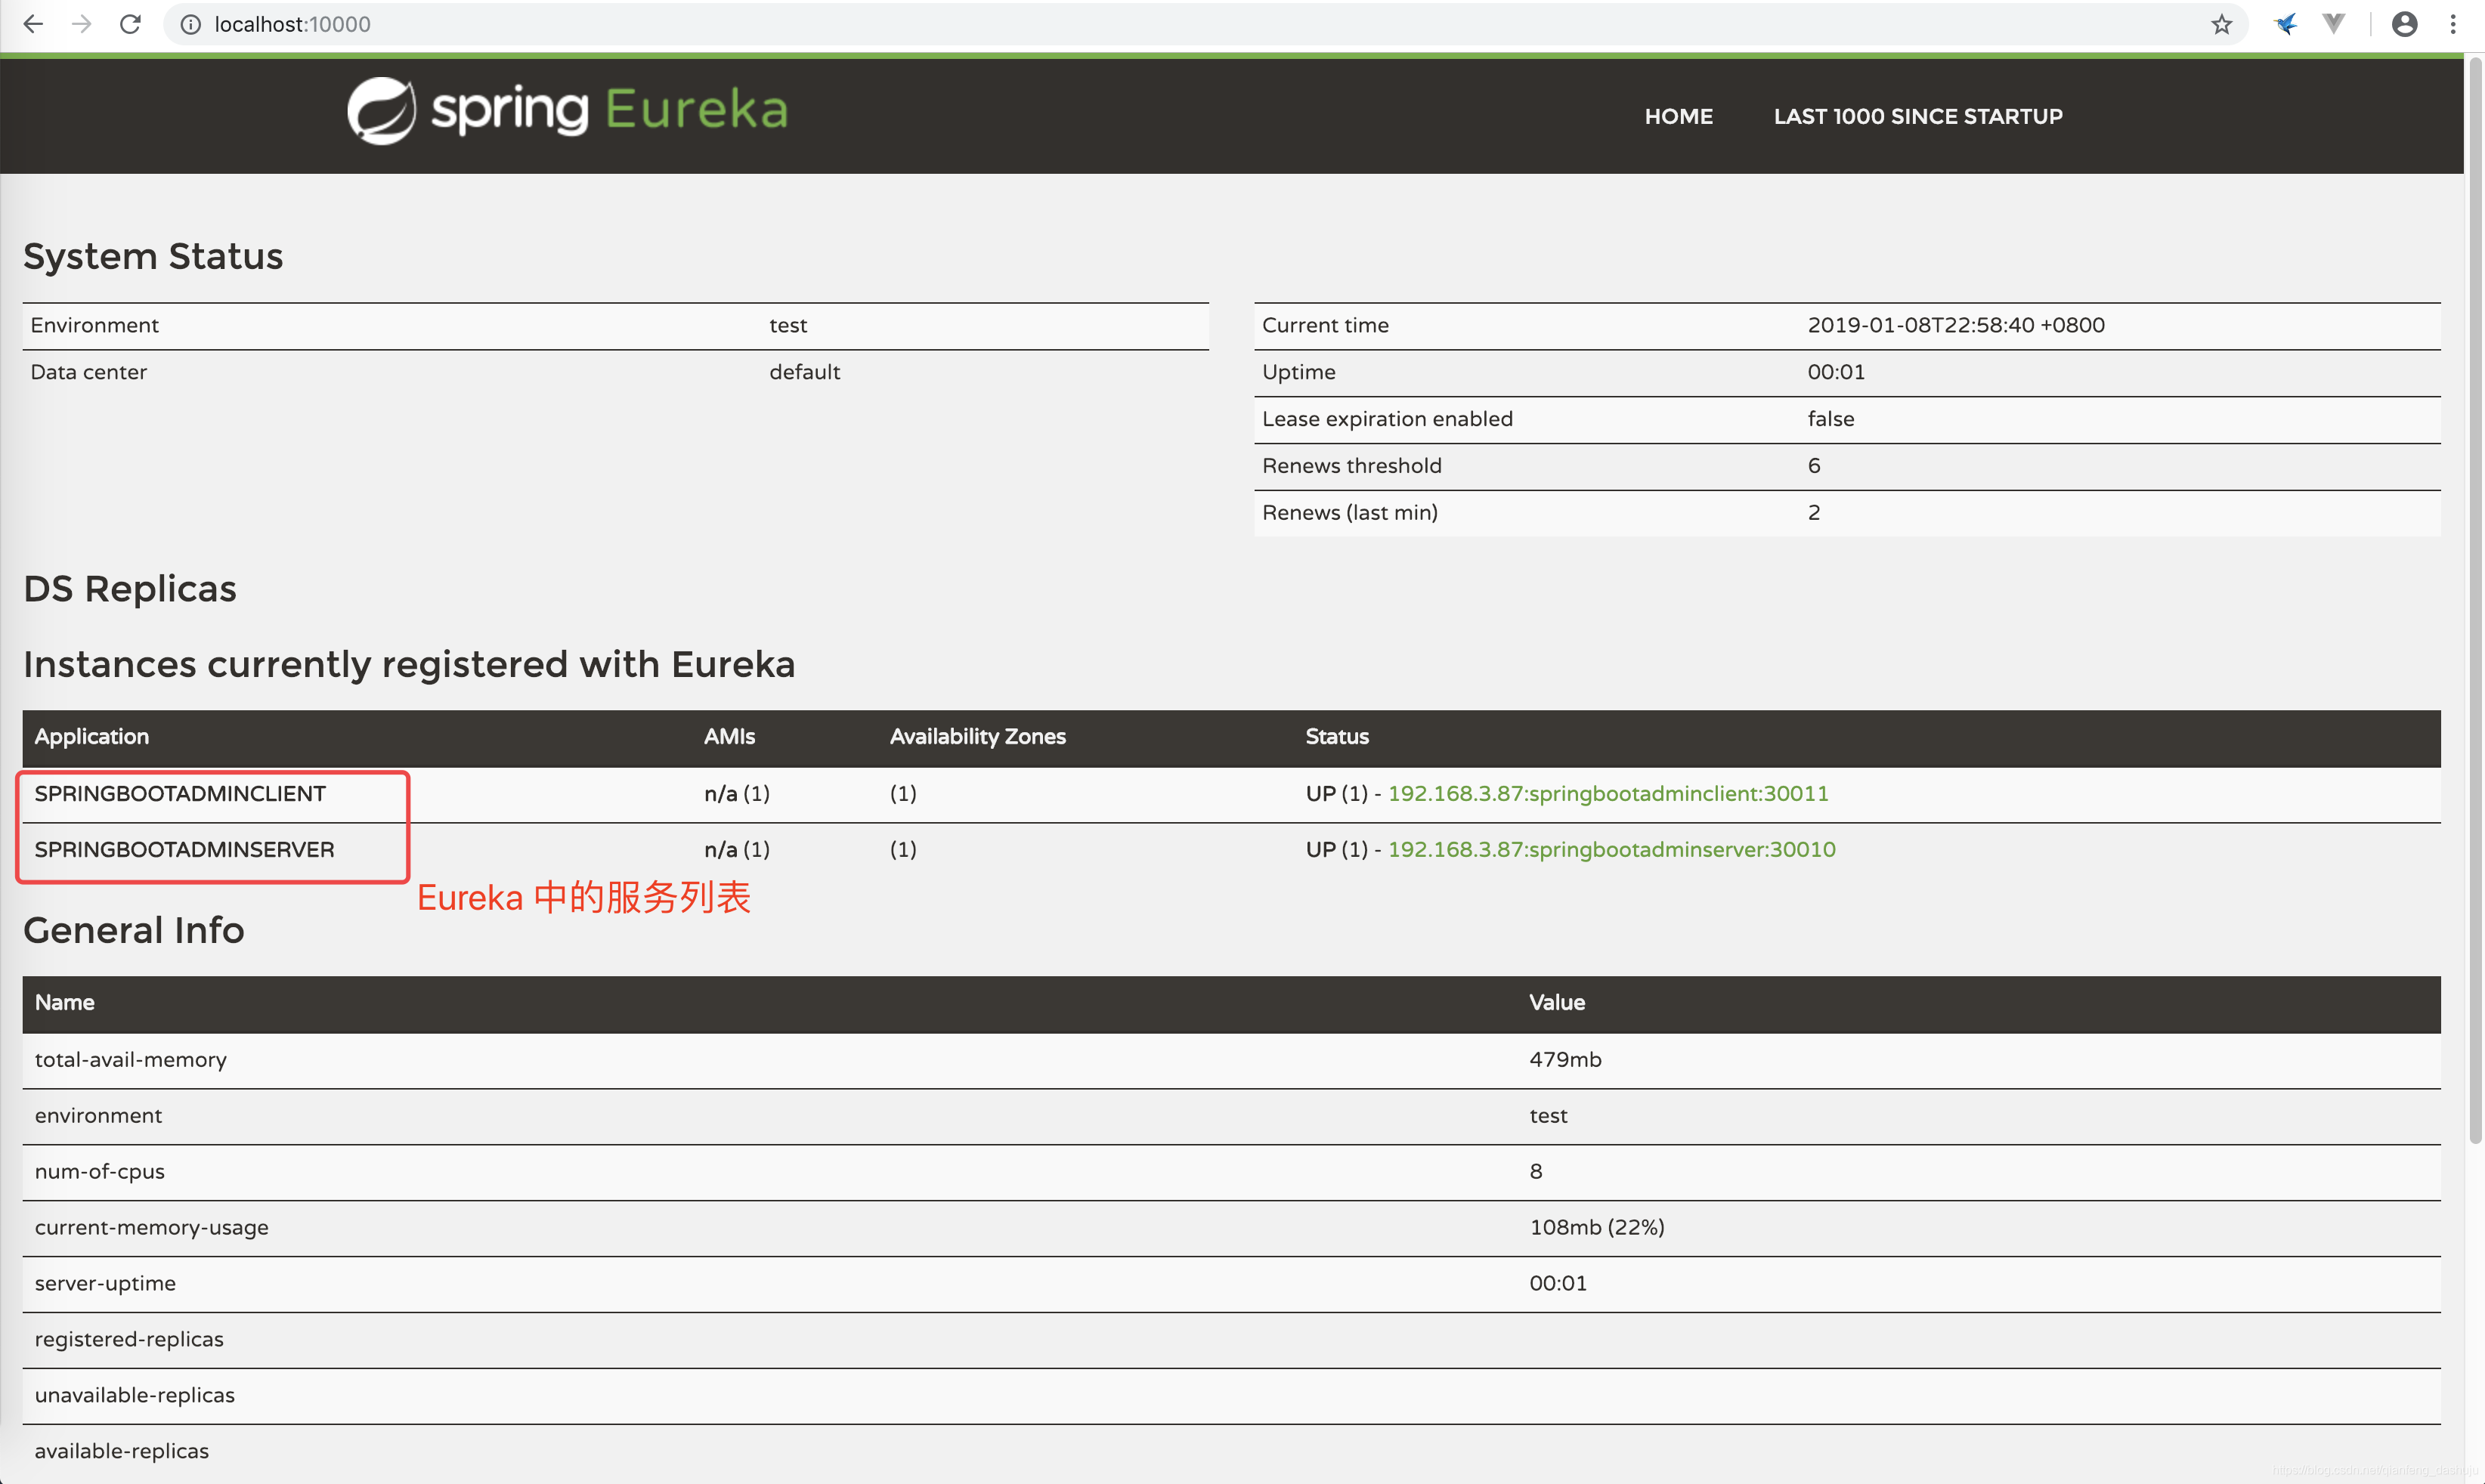Click the Availability Zones column header
The height and width of the screenshot is (1484, 2485).
point(977,737)
